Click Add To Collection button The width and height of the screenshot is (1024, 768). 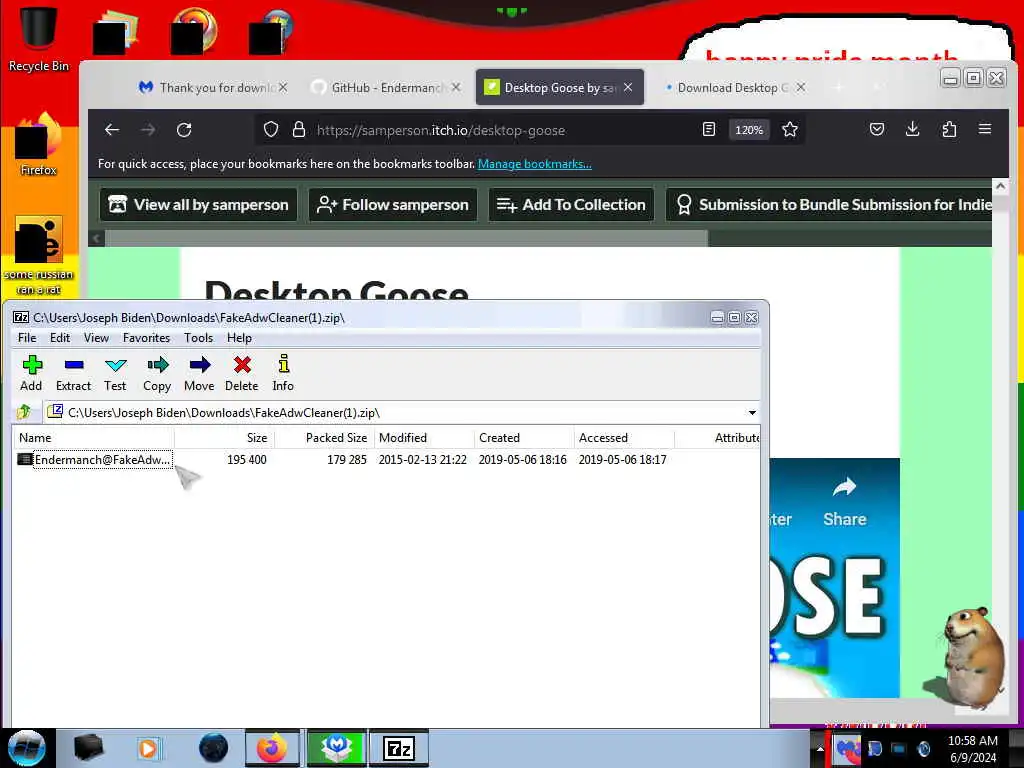pos(571,205)
